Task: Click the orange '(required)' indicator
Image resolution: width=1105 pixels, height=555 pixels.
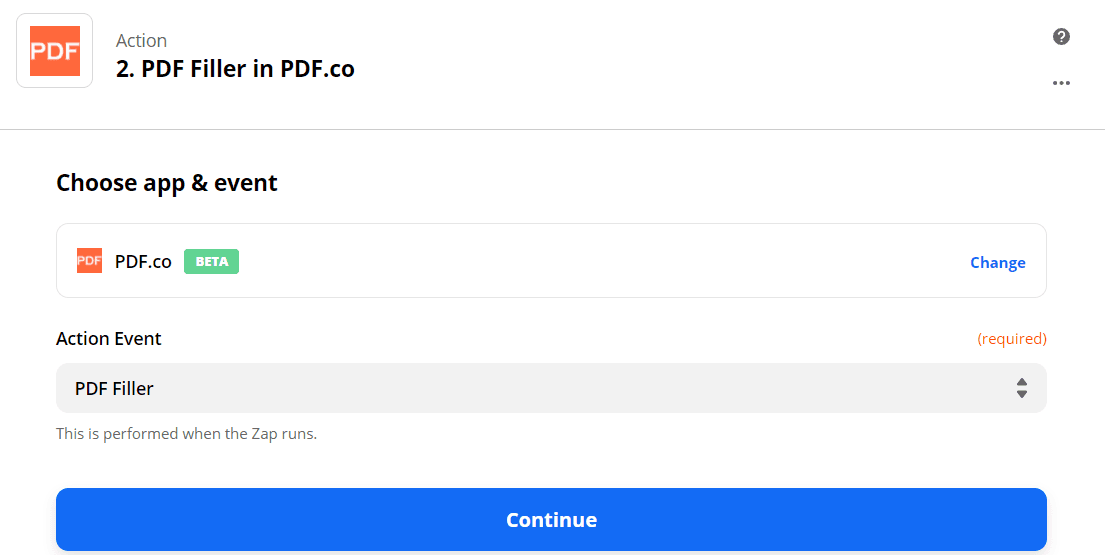Action: point(1011,339)
